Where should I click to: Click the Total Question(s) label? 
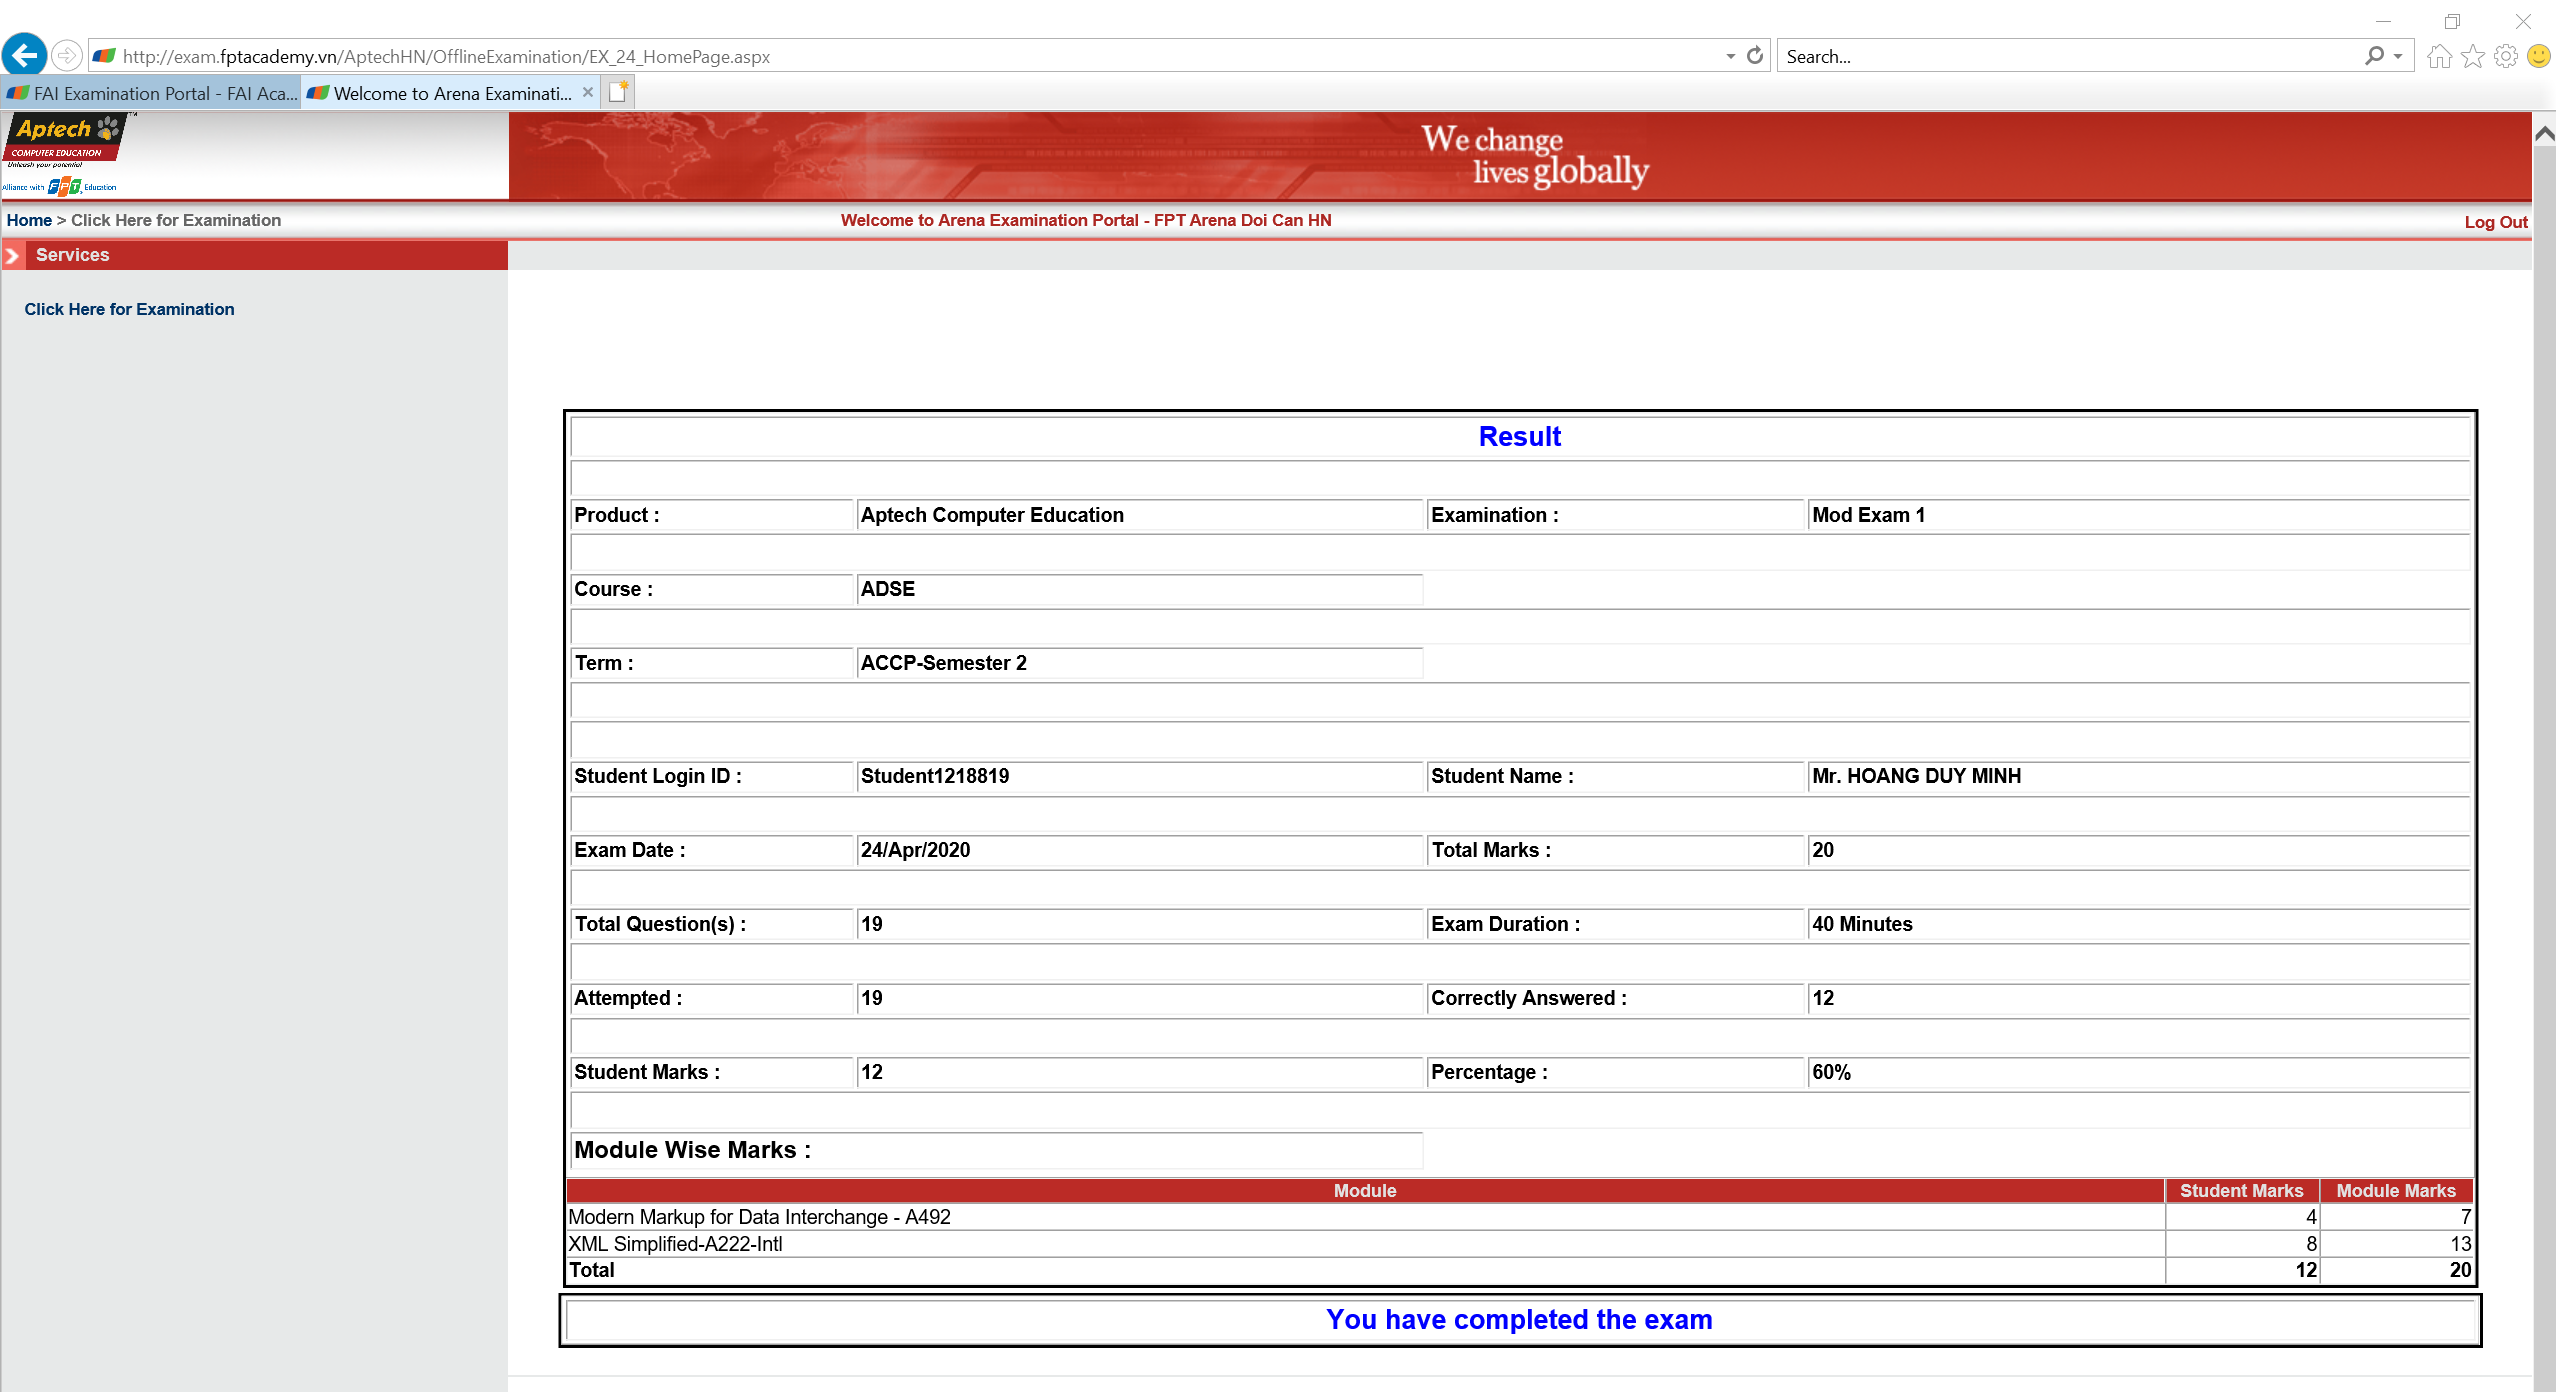click(660, 924)
